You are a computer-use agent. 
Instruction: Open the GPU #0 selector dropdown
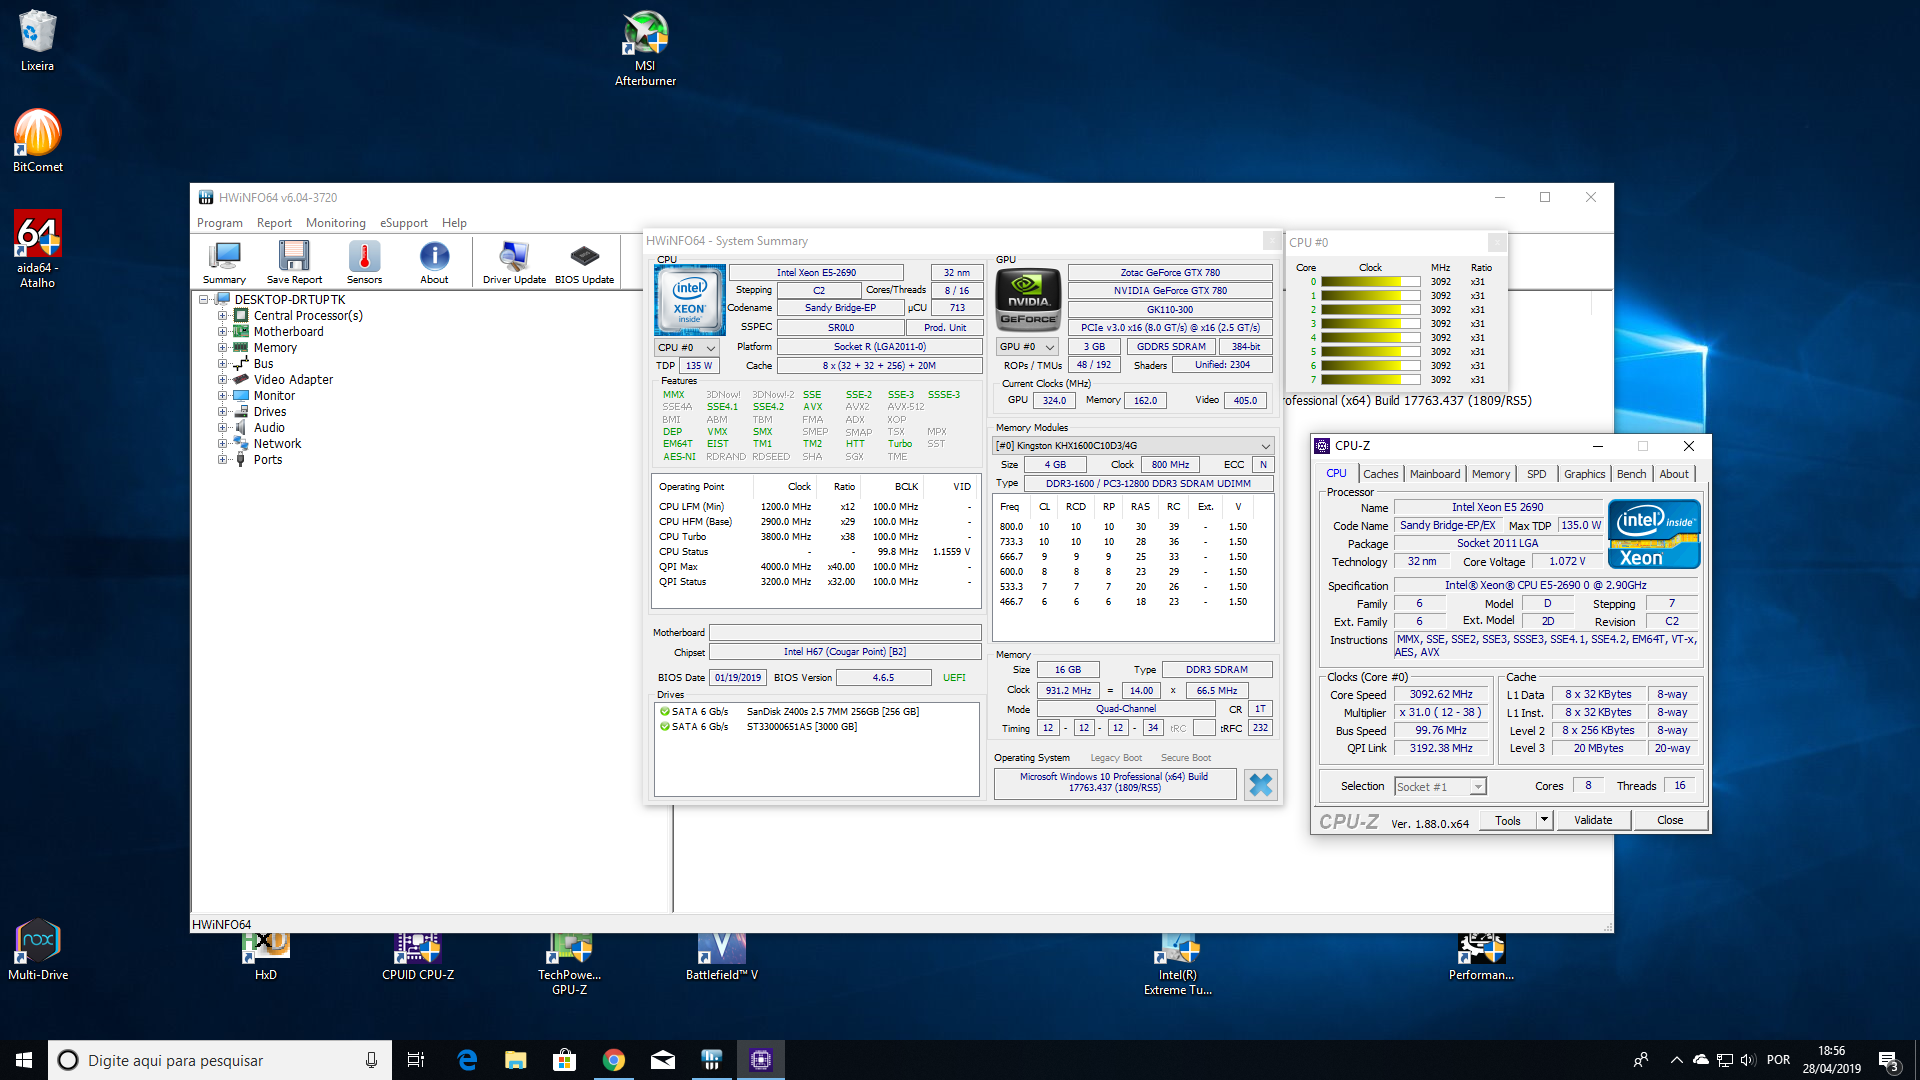(x=1027, y=347)
